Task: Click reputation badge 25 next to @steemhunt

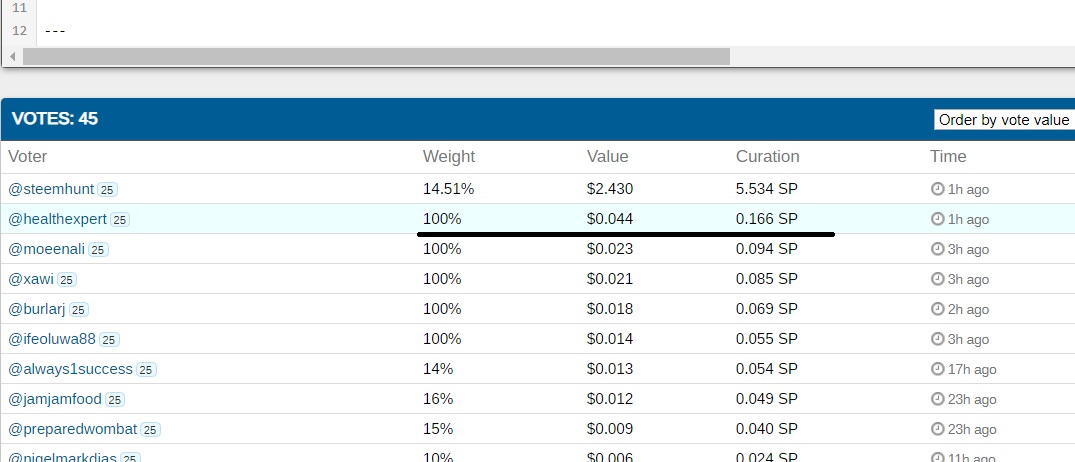Action: click(107, 190)
